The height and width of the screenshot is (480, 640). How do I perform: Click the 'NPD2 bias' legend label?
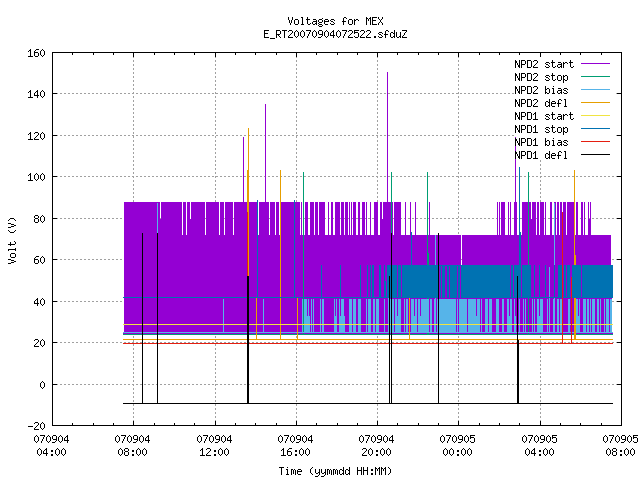pos(541,90)
